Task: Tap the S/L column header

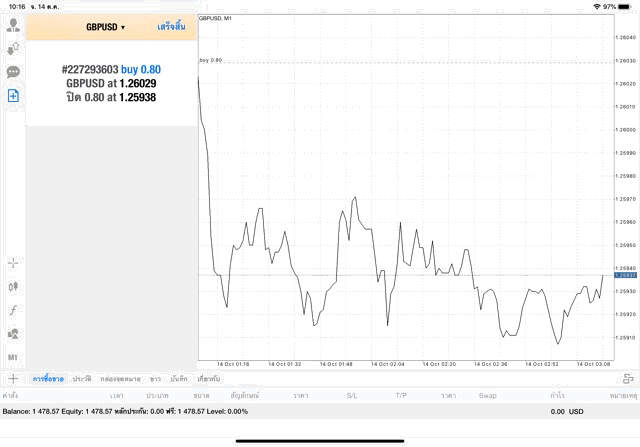Action: tap(352, 395)
